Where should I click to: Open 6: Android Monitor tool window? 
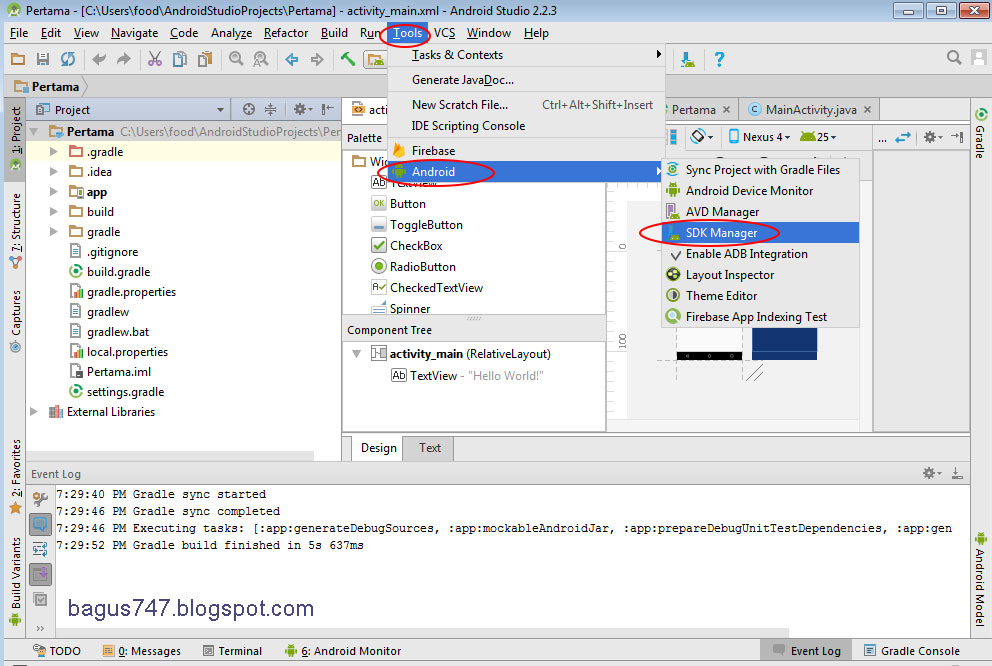pyautogui.click(x=343, y=651)
